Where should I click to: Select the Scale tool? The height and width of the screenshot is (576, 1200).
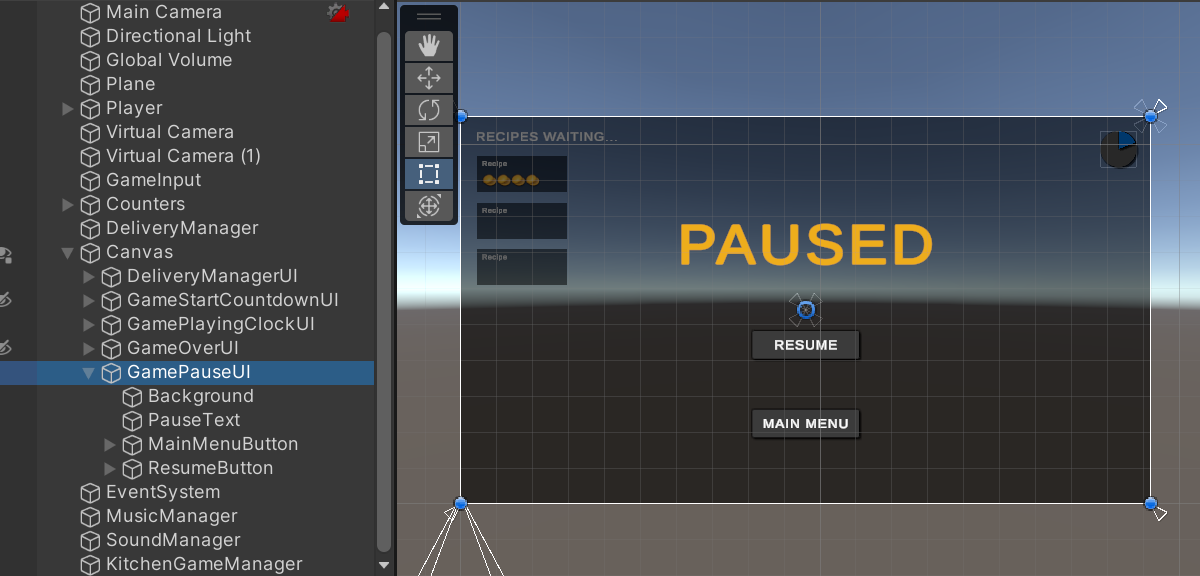coord(428,142)
